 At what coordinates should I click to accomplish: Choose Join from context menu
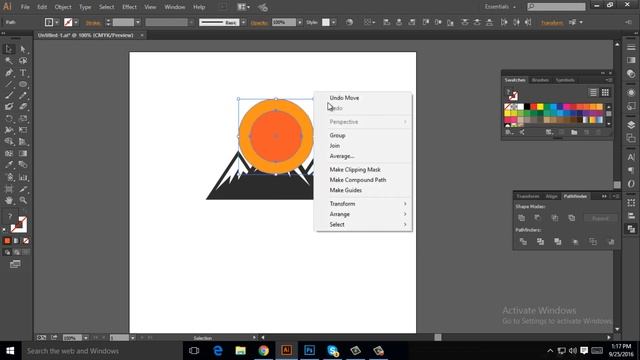(x=363, y=146)
